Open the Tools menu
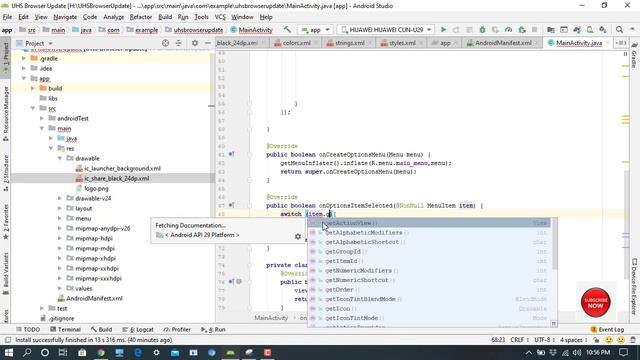Image resolution: width=640 pixels, height=360 pixels. pyautogui.click(x=201, y=17)
